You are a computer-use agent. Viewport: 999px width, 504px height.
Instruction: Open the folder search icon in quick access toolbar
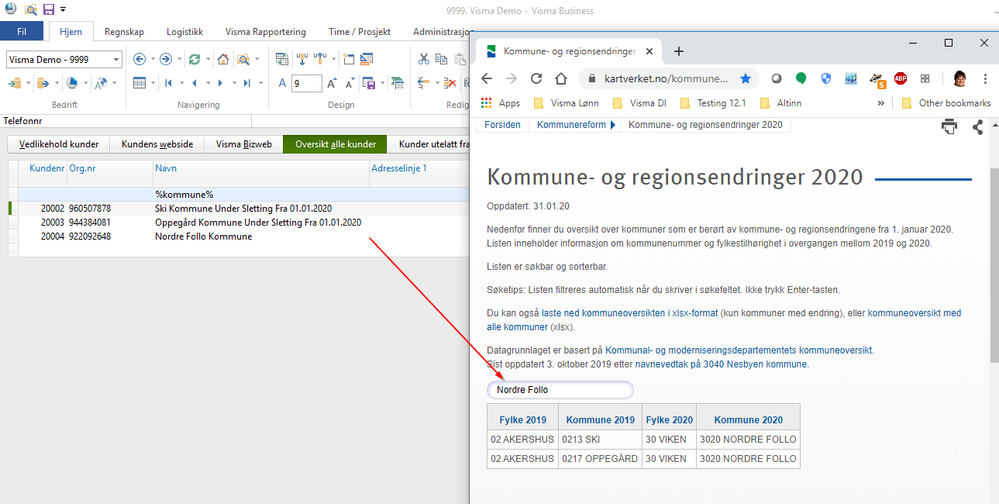click(x=31, y=10)
